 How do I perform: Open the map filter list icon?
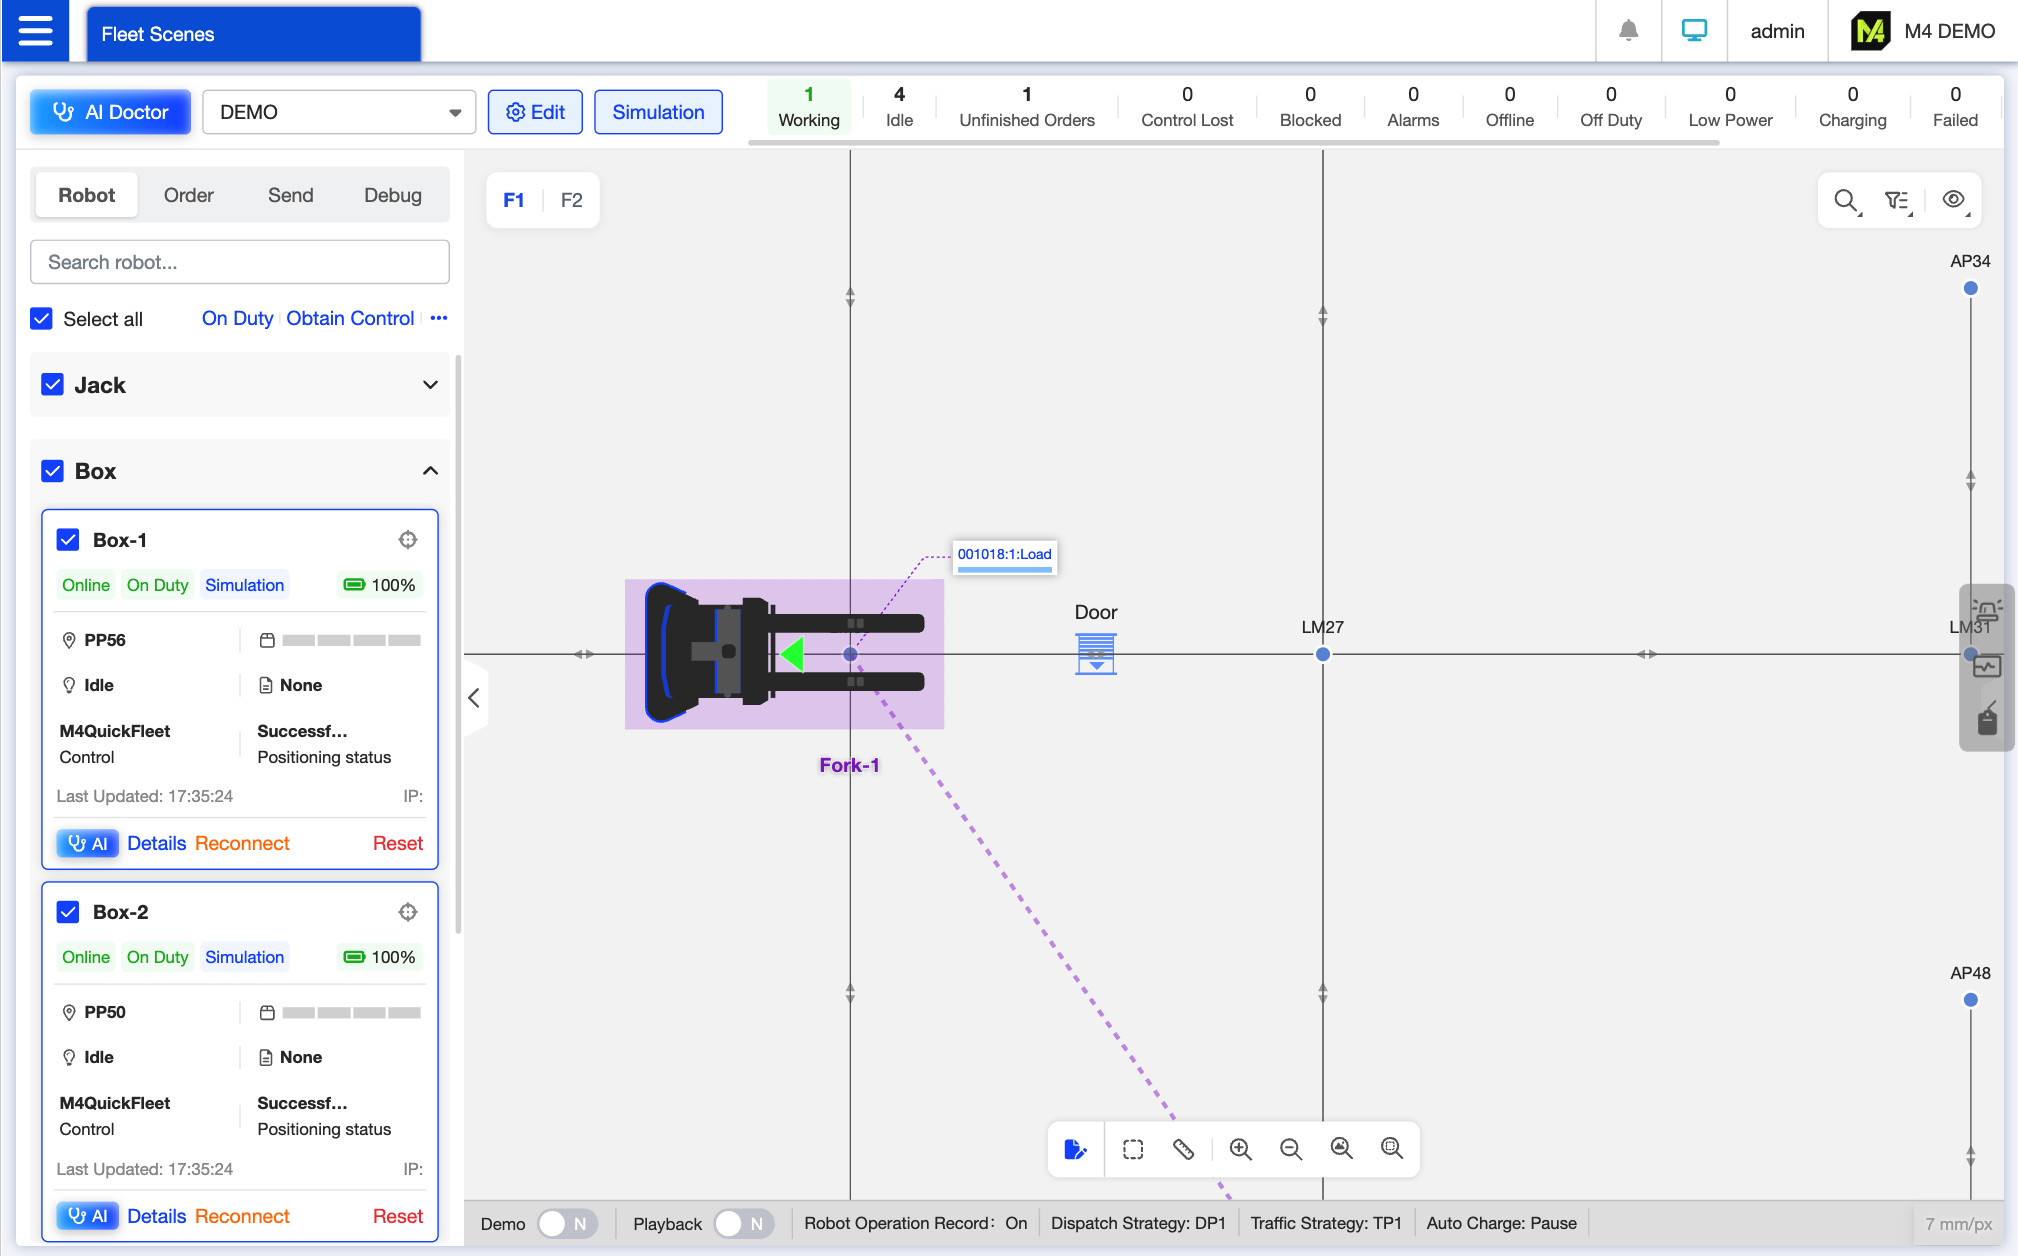pos(1896,200)
